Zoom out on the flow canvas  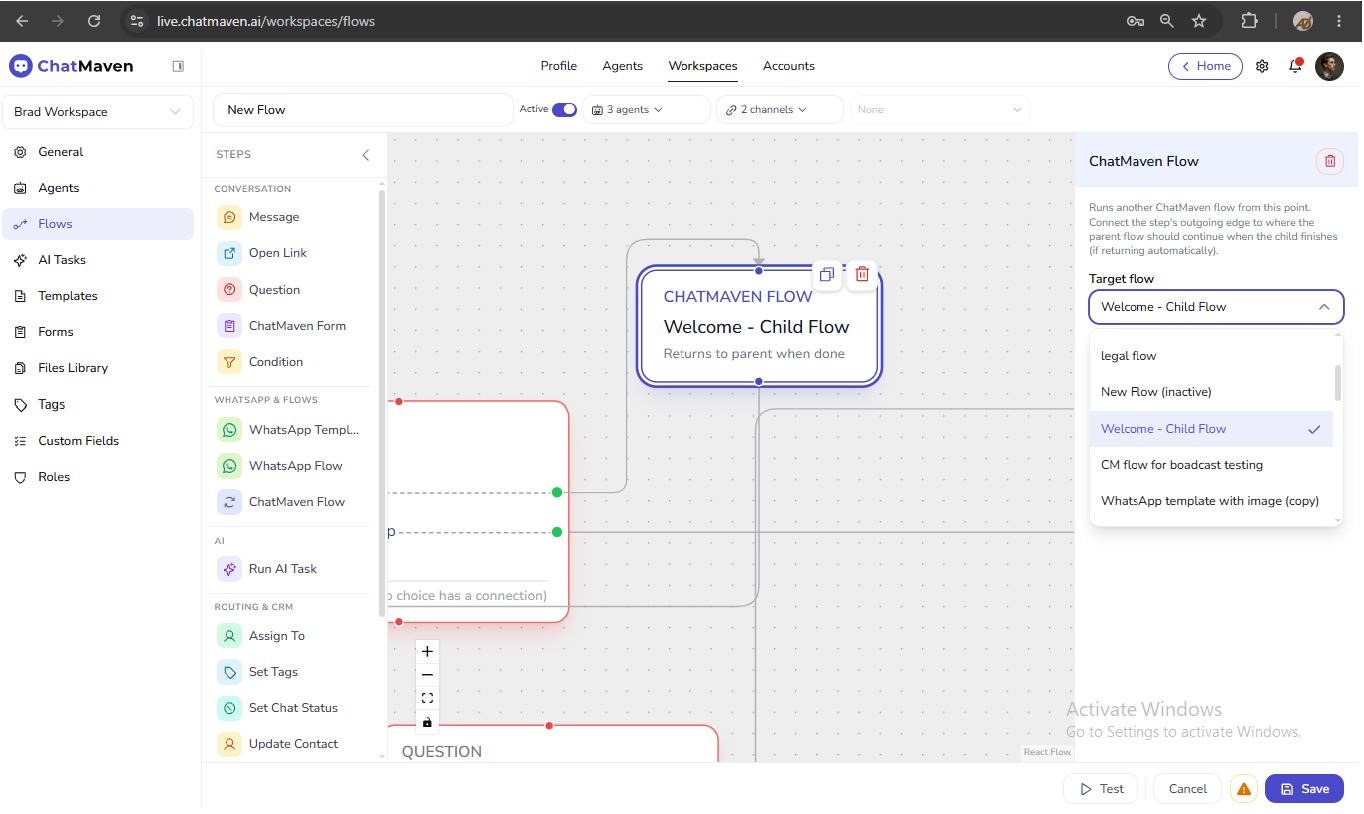tap(428, 675)
